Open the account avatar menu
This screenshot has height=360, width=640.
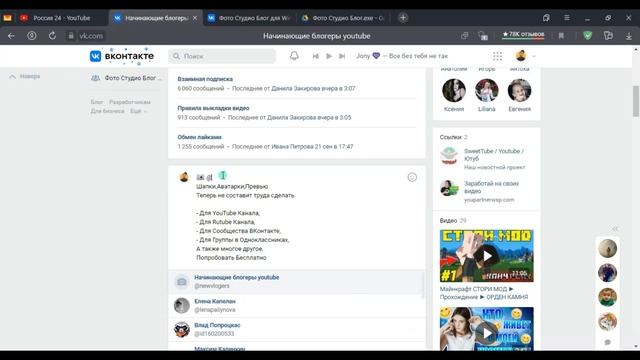click(521, 56)
